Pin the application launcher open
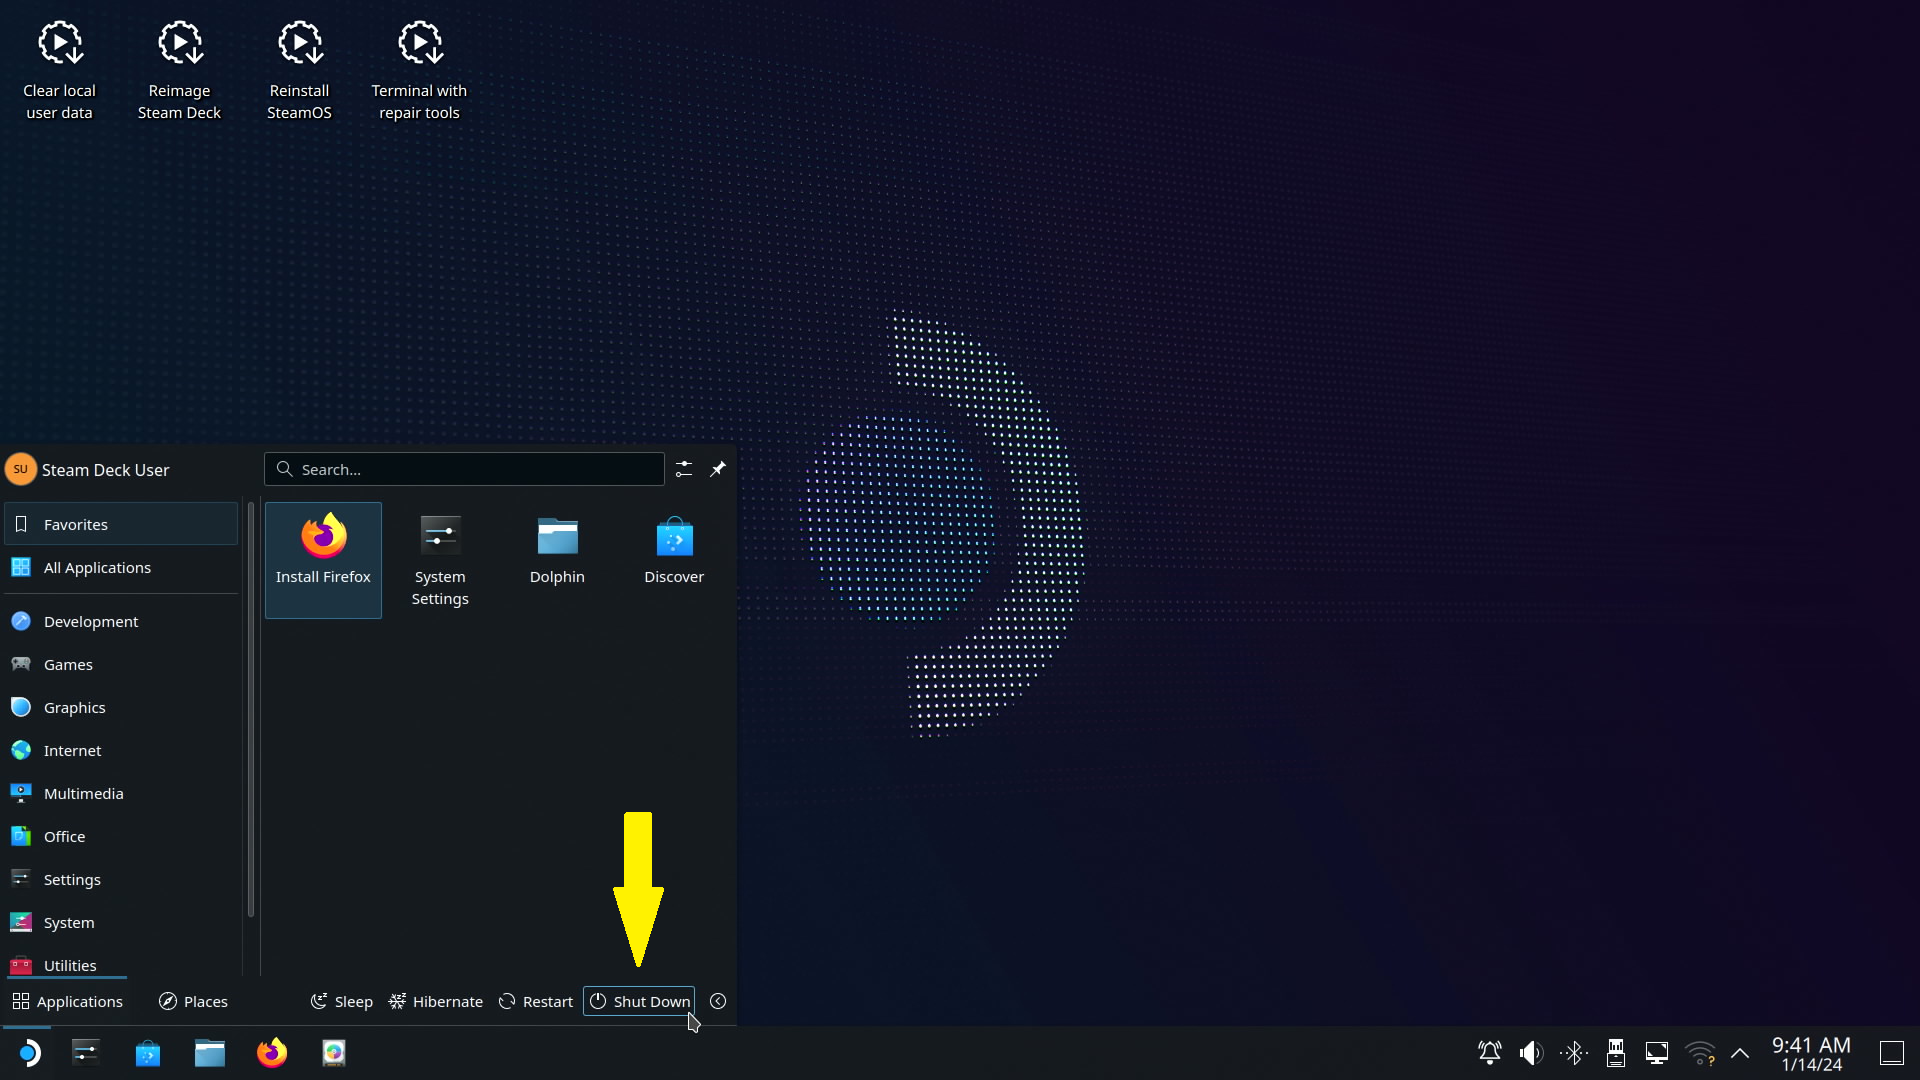Viewport: 1920px width, 1080px height. point(718,469)
